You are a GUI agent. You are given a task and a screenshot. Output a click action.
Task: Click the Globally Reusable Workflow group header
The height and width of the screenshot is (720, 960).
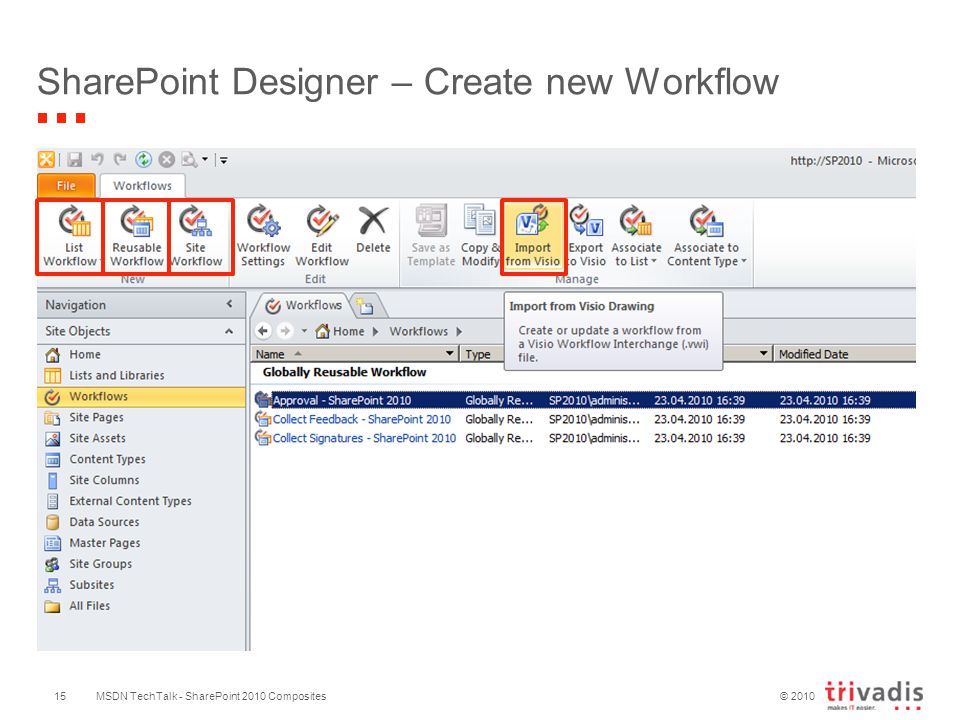[344, 372]
